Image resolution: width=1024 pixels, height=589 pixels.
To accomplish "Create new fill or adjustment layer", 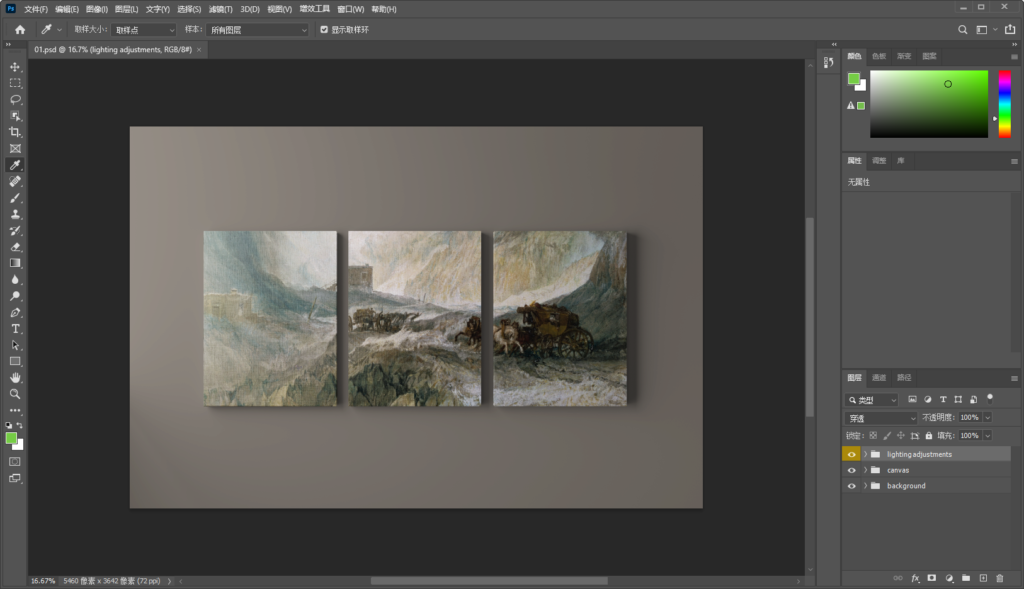I will click(x=949, y=578).
